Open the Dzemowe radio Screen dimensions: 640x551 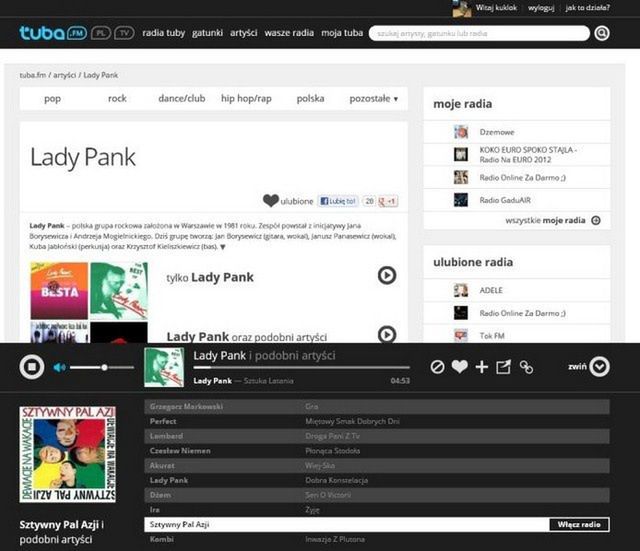pyautogui.click(x=497, y=132)
